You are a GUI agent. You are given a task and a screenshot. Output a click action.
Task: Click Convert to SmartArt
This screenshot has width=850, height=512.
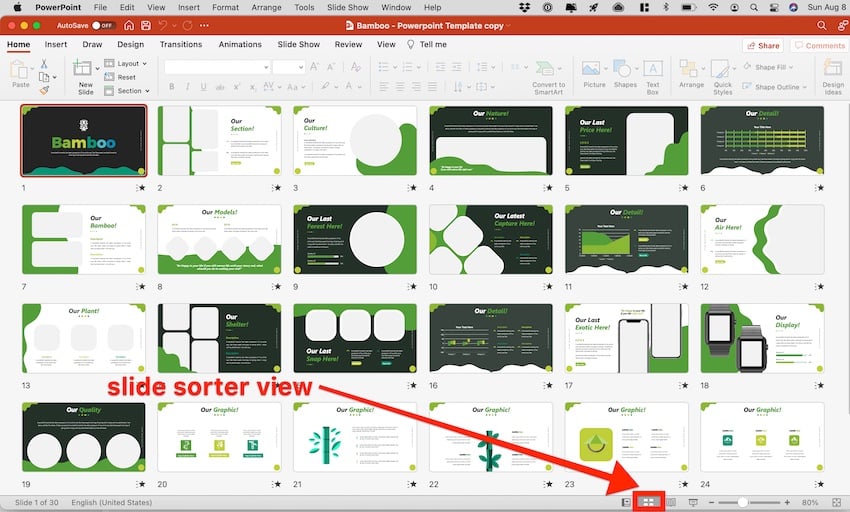pos(548,75)
